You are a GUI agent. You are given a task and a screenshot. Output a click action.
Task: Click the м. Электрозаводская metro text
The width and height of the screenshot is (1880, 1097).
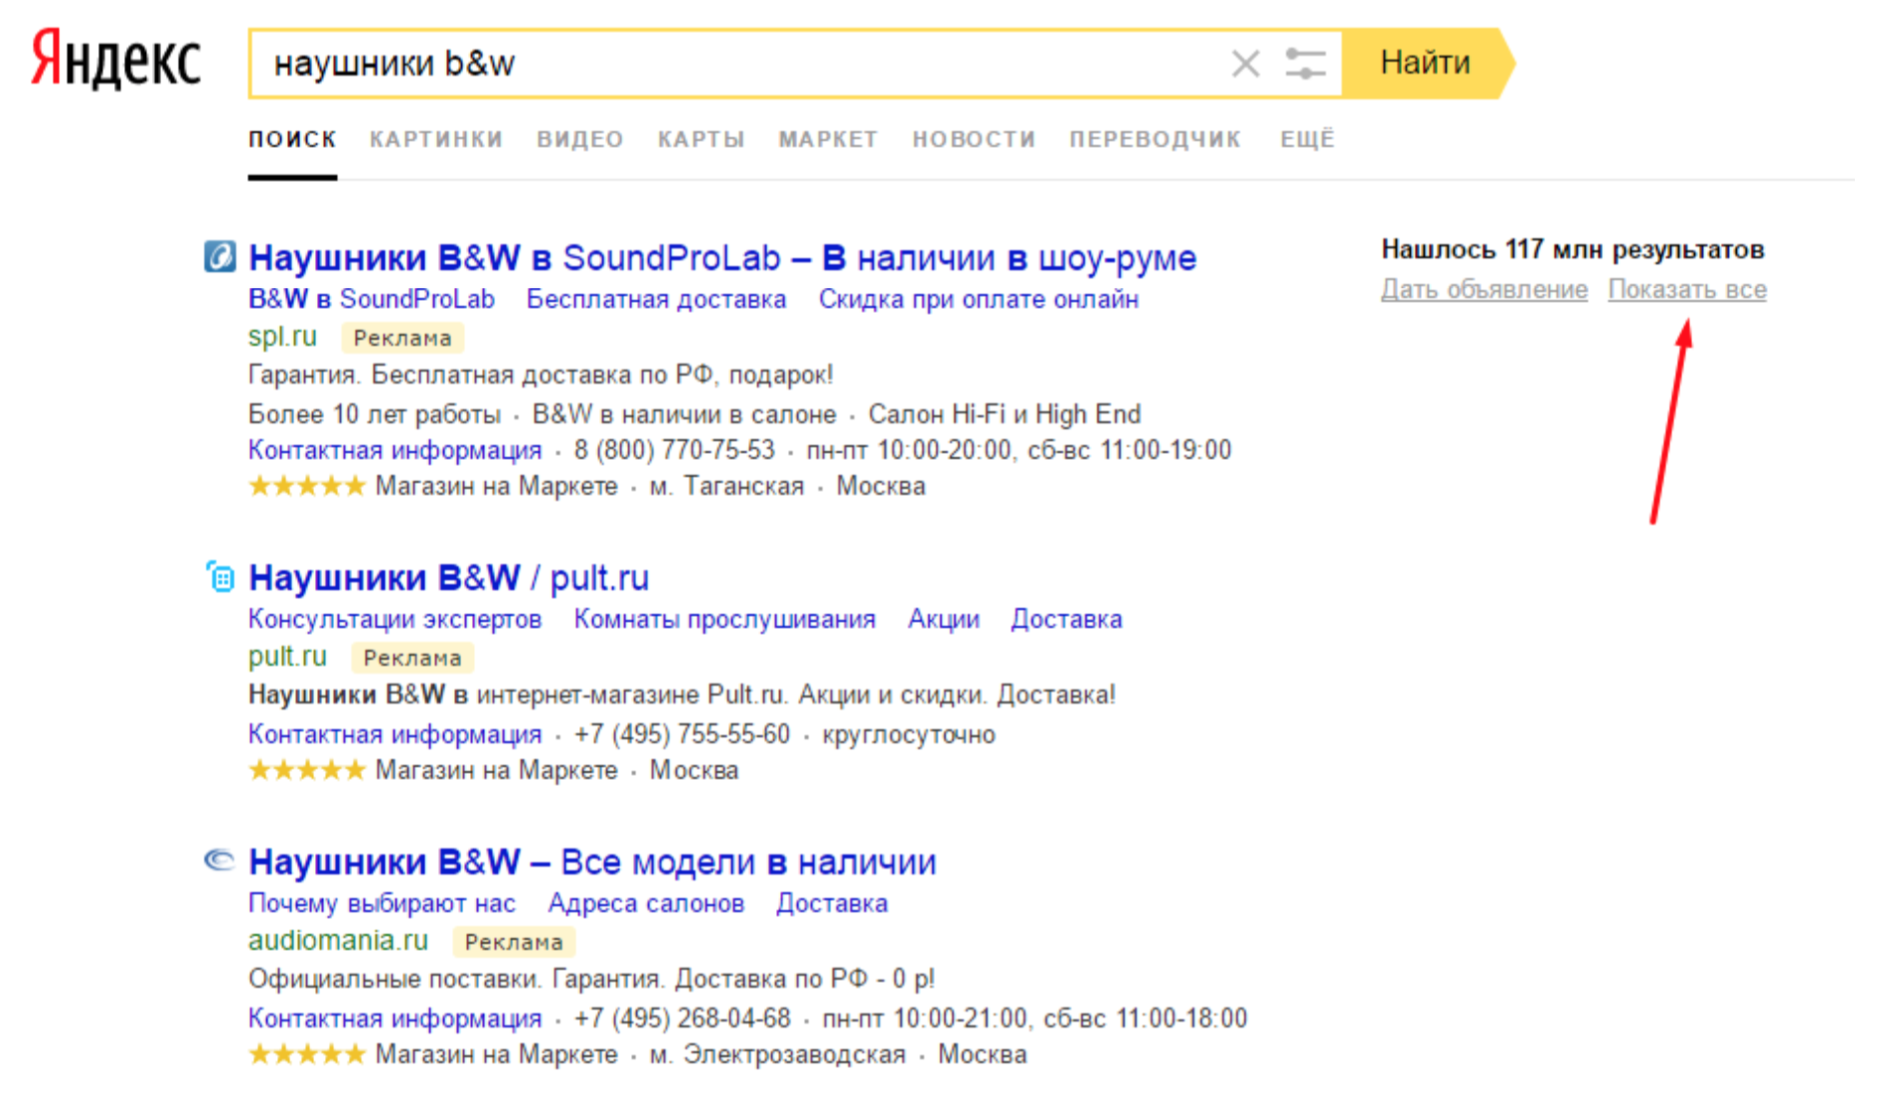point(777,1054)
